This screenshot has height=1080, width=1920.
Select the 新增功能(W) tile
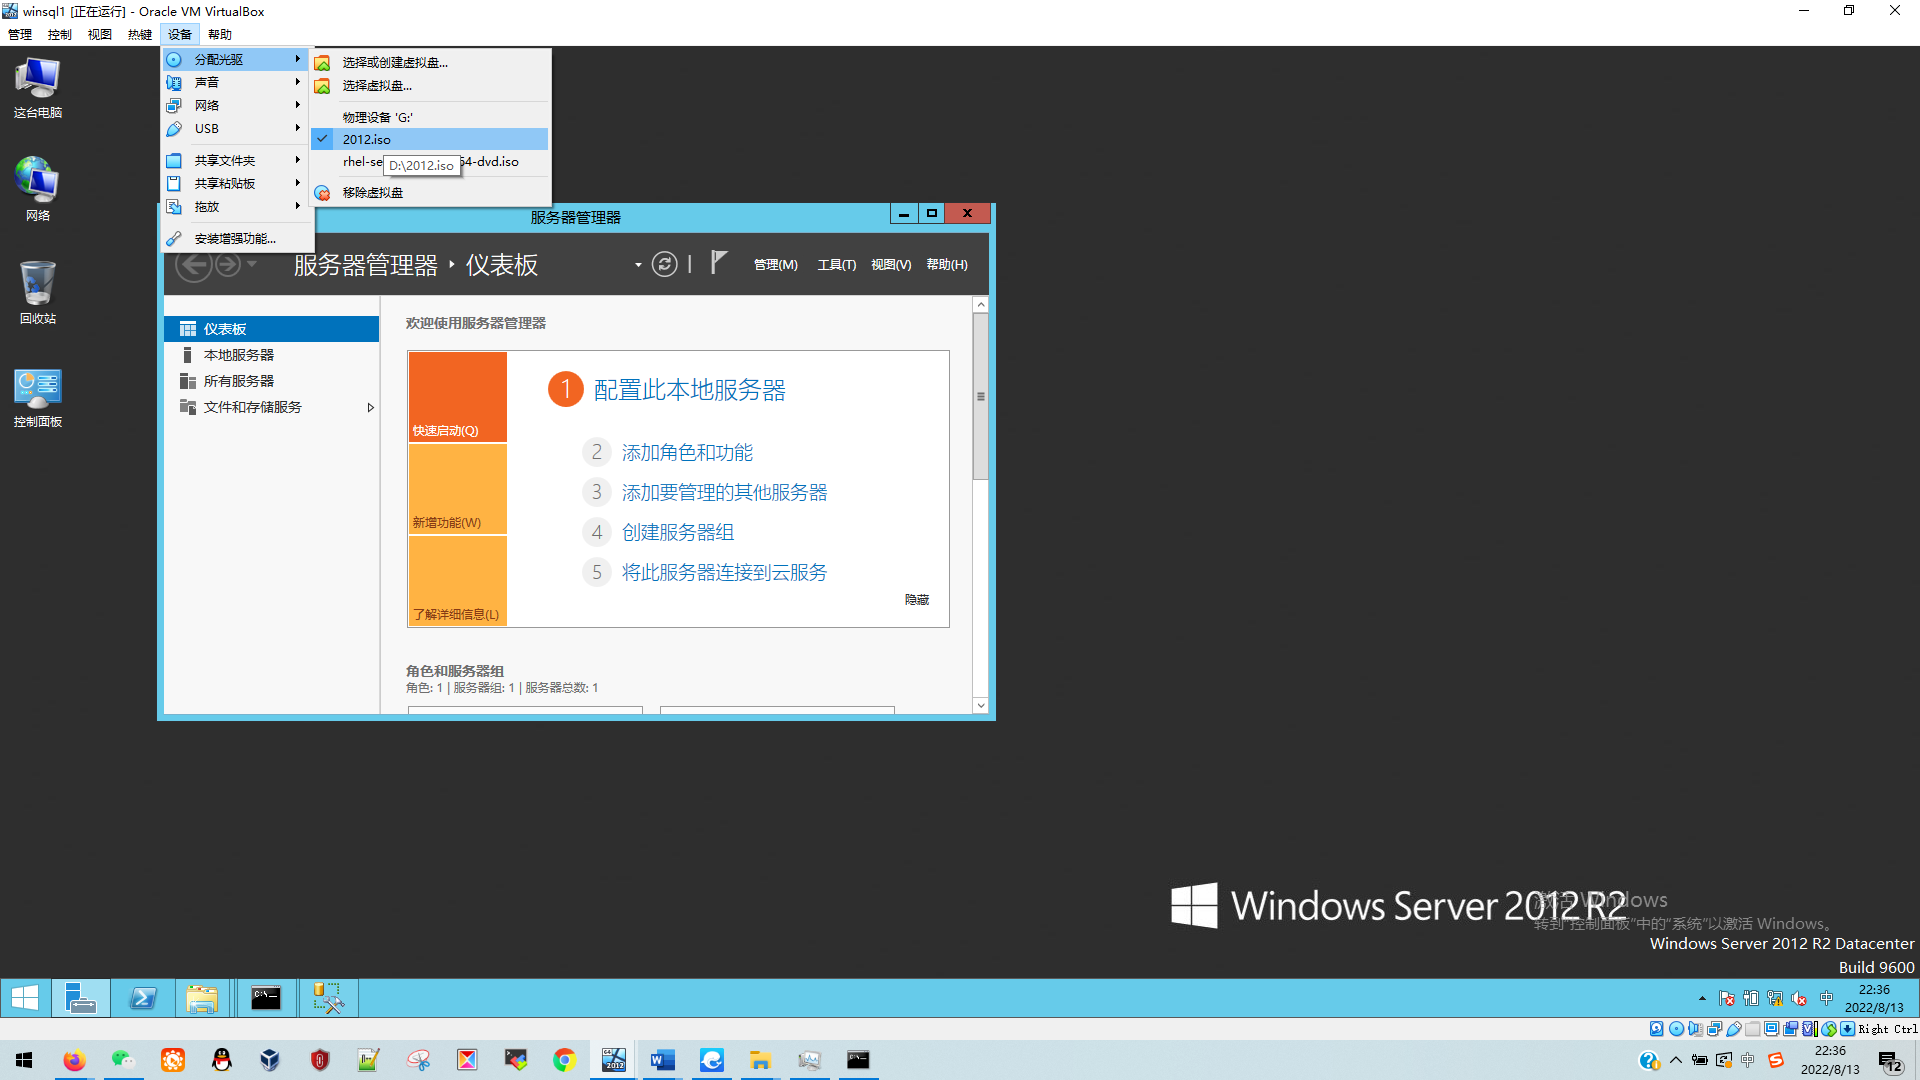458,489
